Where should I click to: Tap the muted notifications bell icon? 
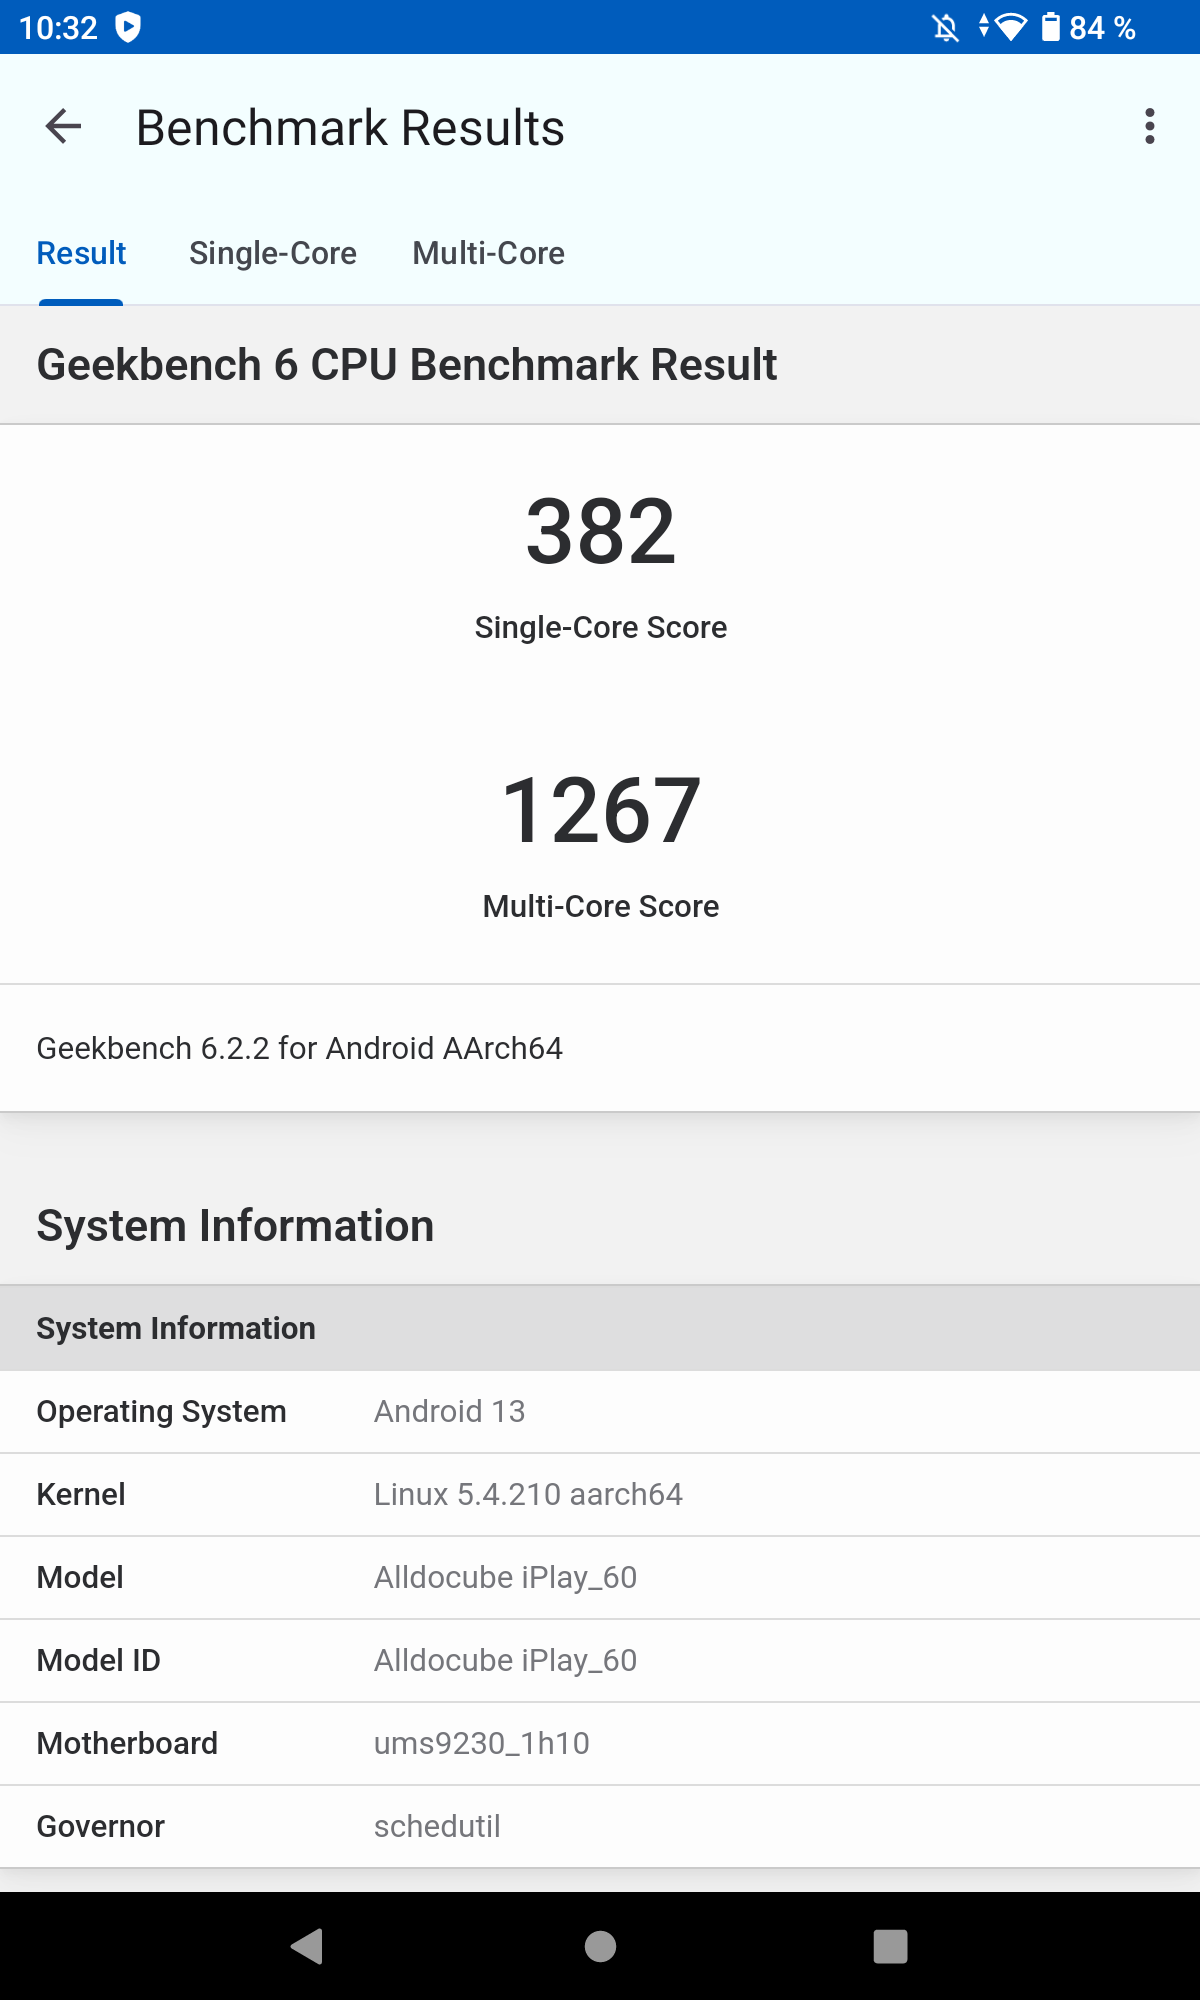[x=945, y=27]
